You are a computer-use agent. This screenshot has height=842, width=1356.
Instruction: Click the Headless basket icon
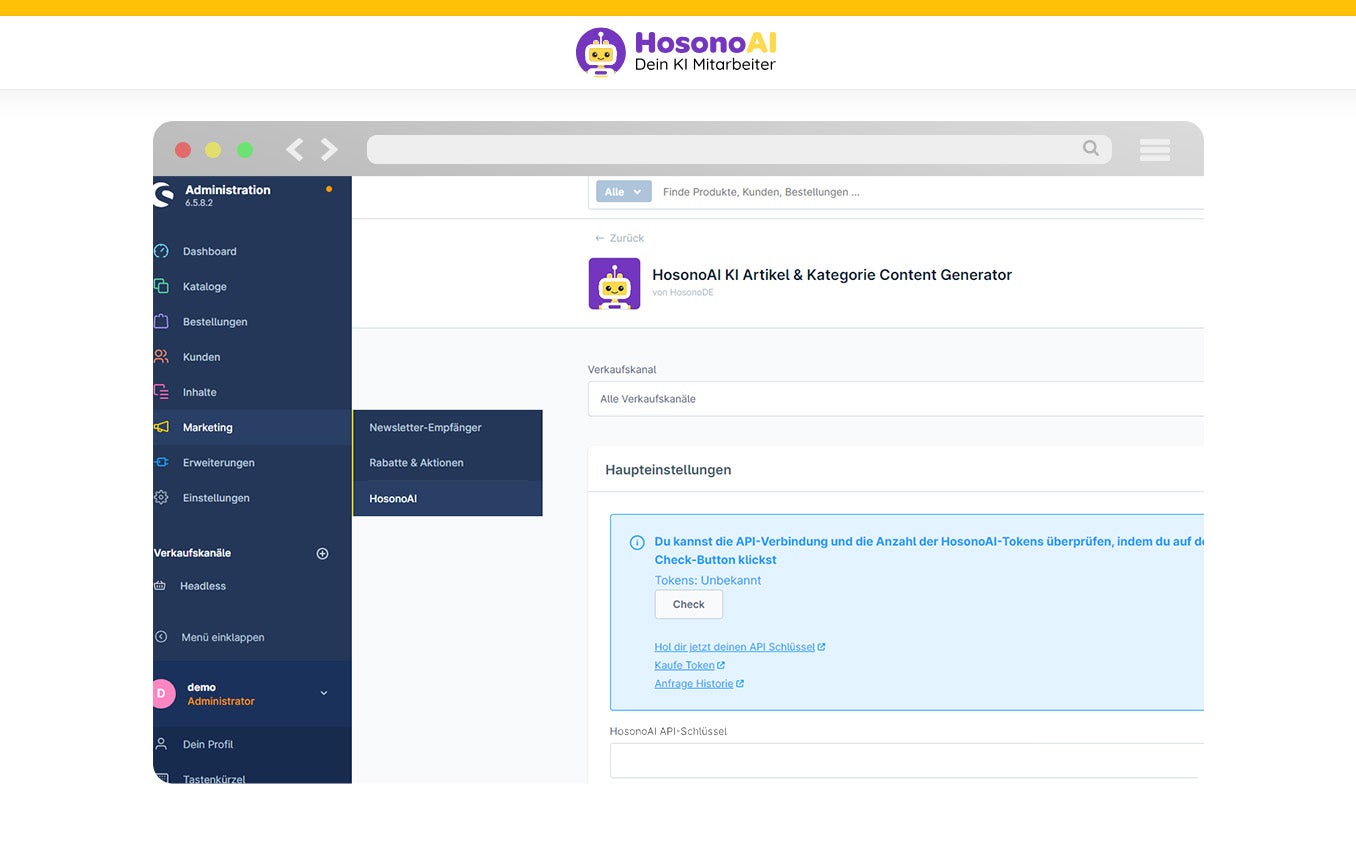click(x=160, y=586)
